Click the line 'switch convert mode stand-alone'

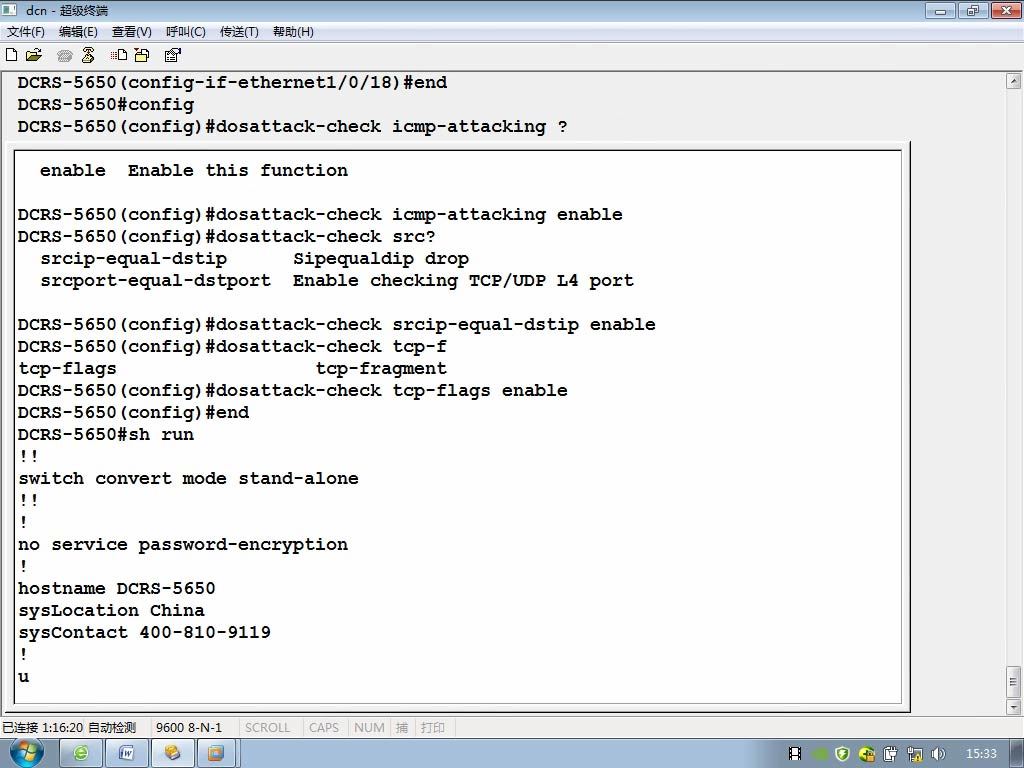click(188, 479)
